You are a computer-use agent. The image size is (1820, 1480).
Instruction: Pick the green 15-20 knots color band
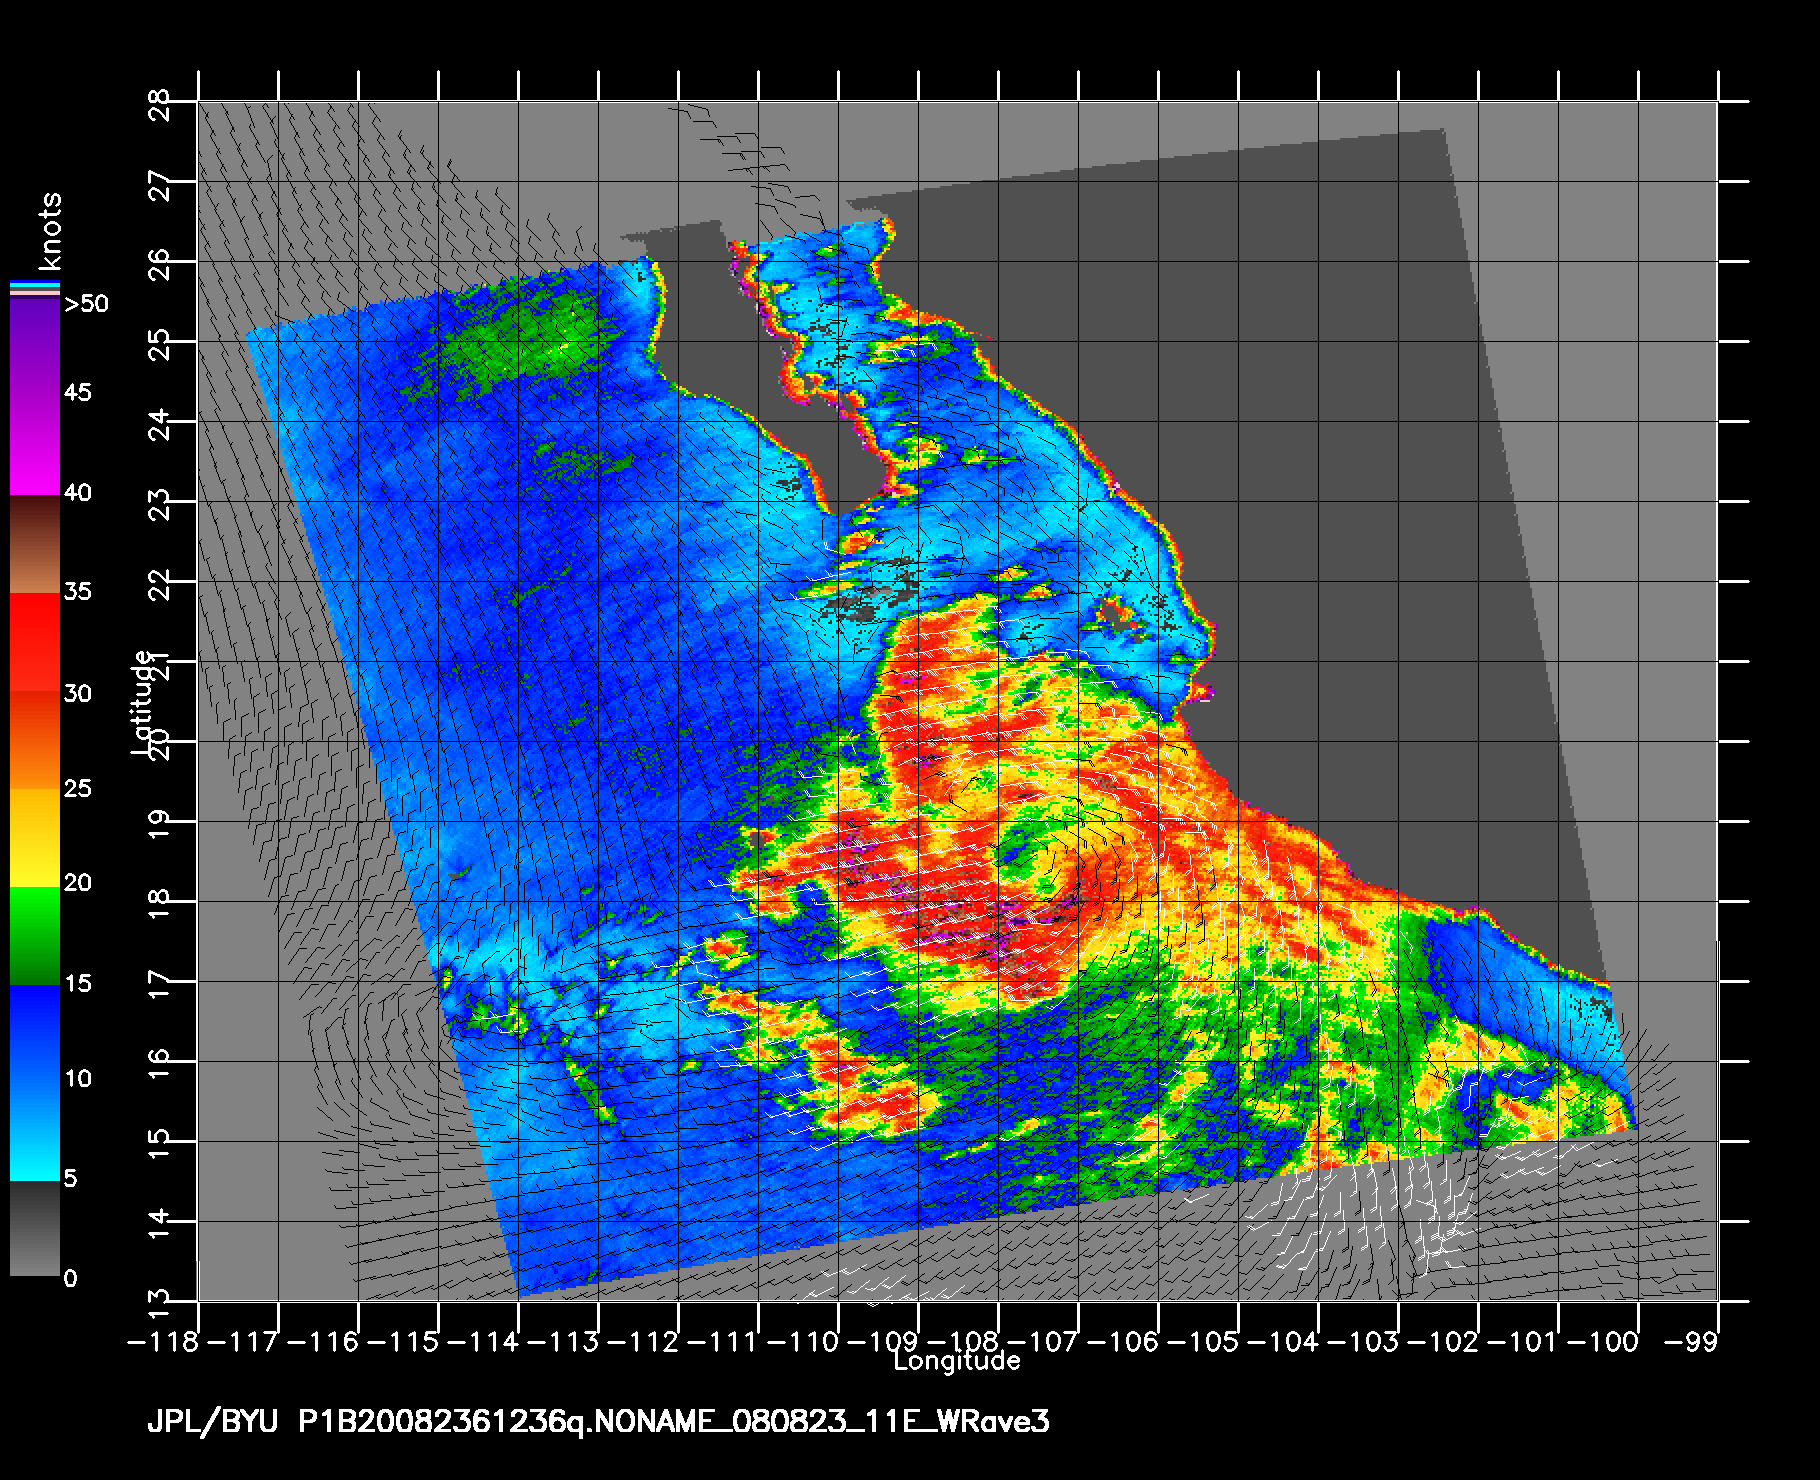[x=35, y=936]
